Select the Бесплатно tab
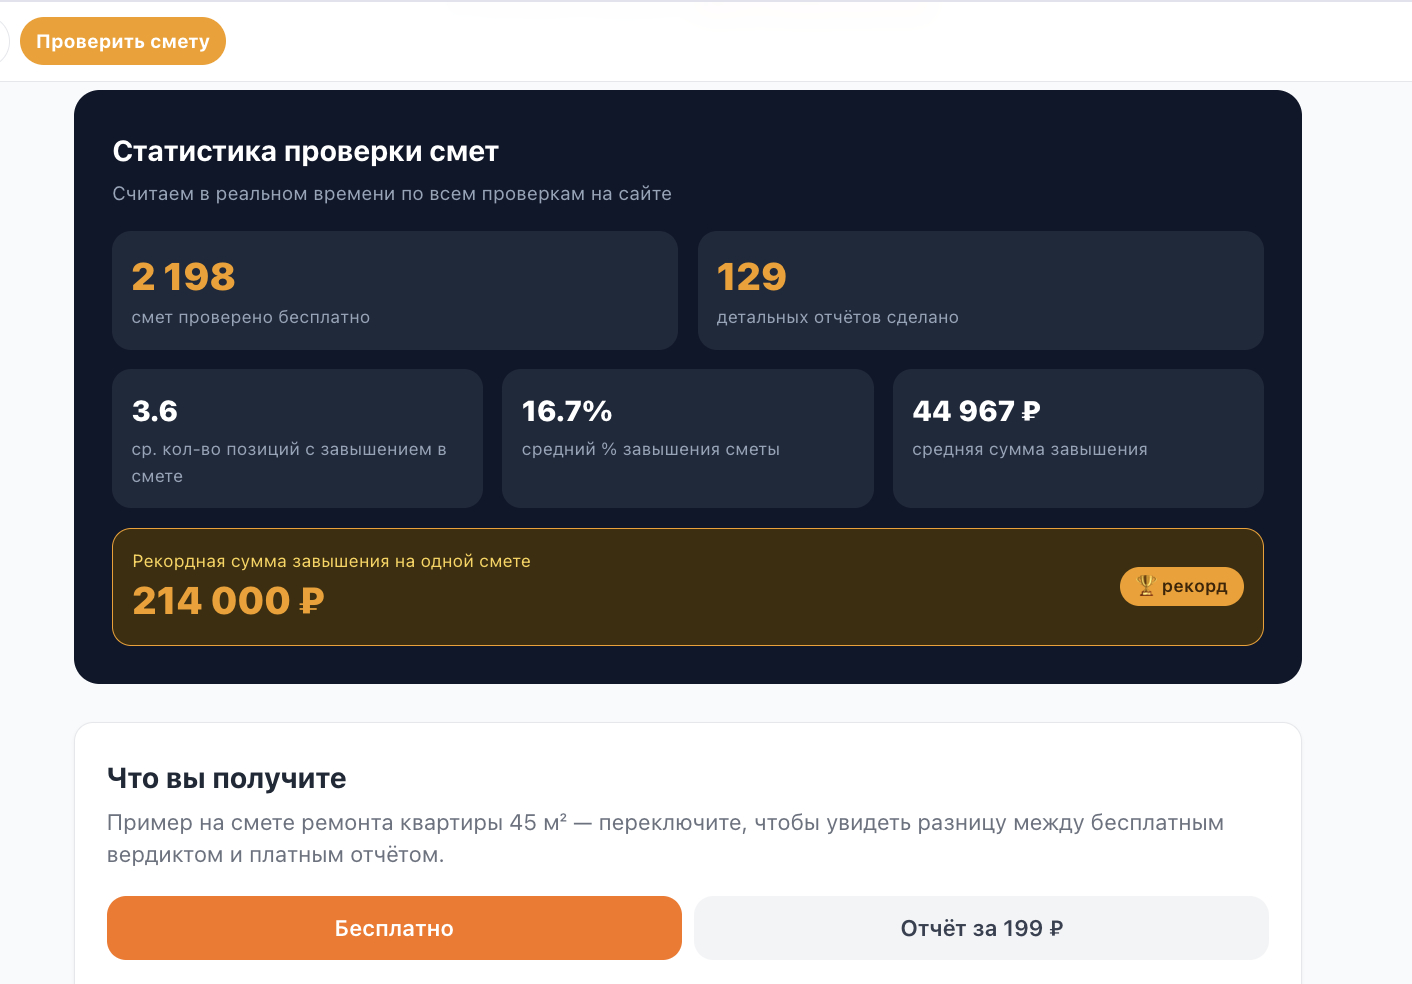1412x984 pixels. [394, 928]
